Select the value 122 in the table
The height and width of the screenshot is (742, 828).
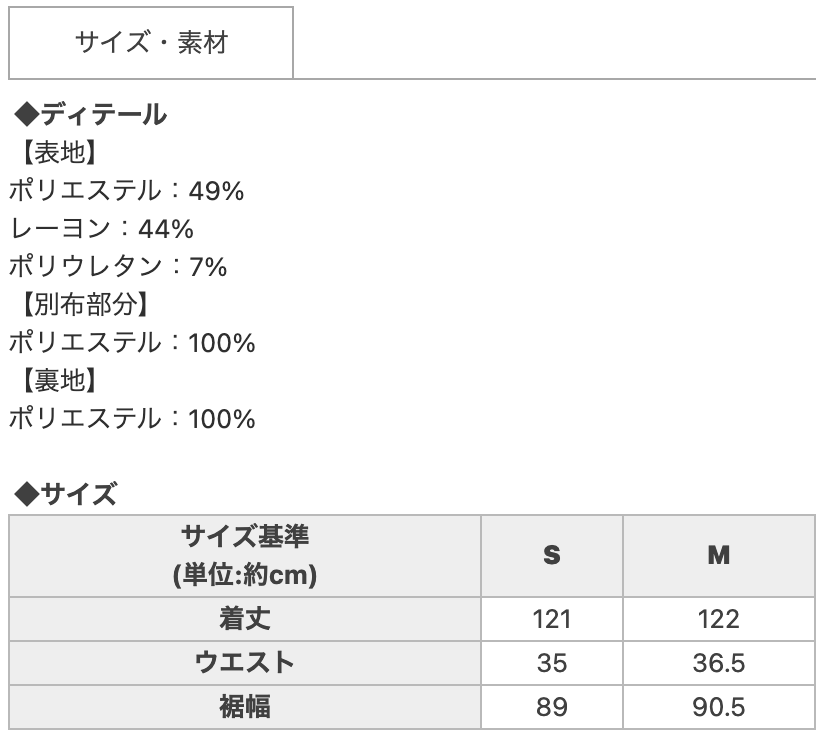[714, 615]
